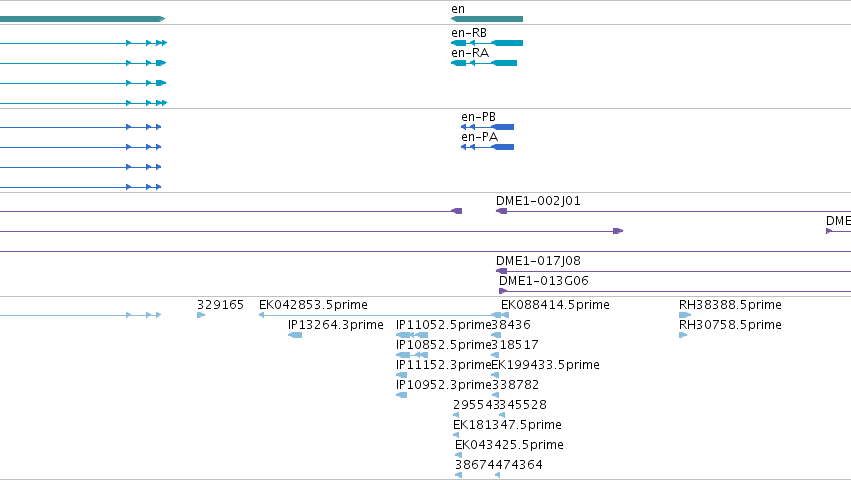Click the teal gene bar ending with a right arrow
851x480 pixels.
(82, 19)
